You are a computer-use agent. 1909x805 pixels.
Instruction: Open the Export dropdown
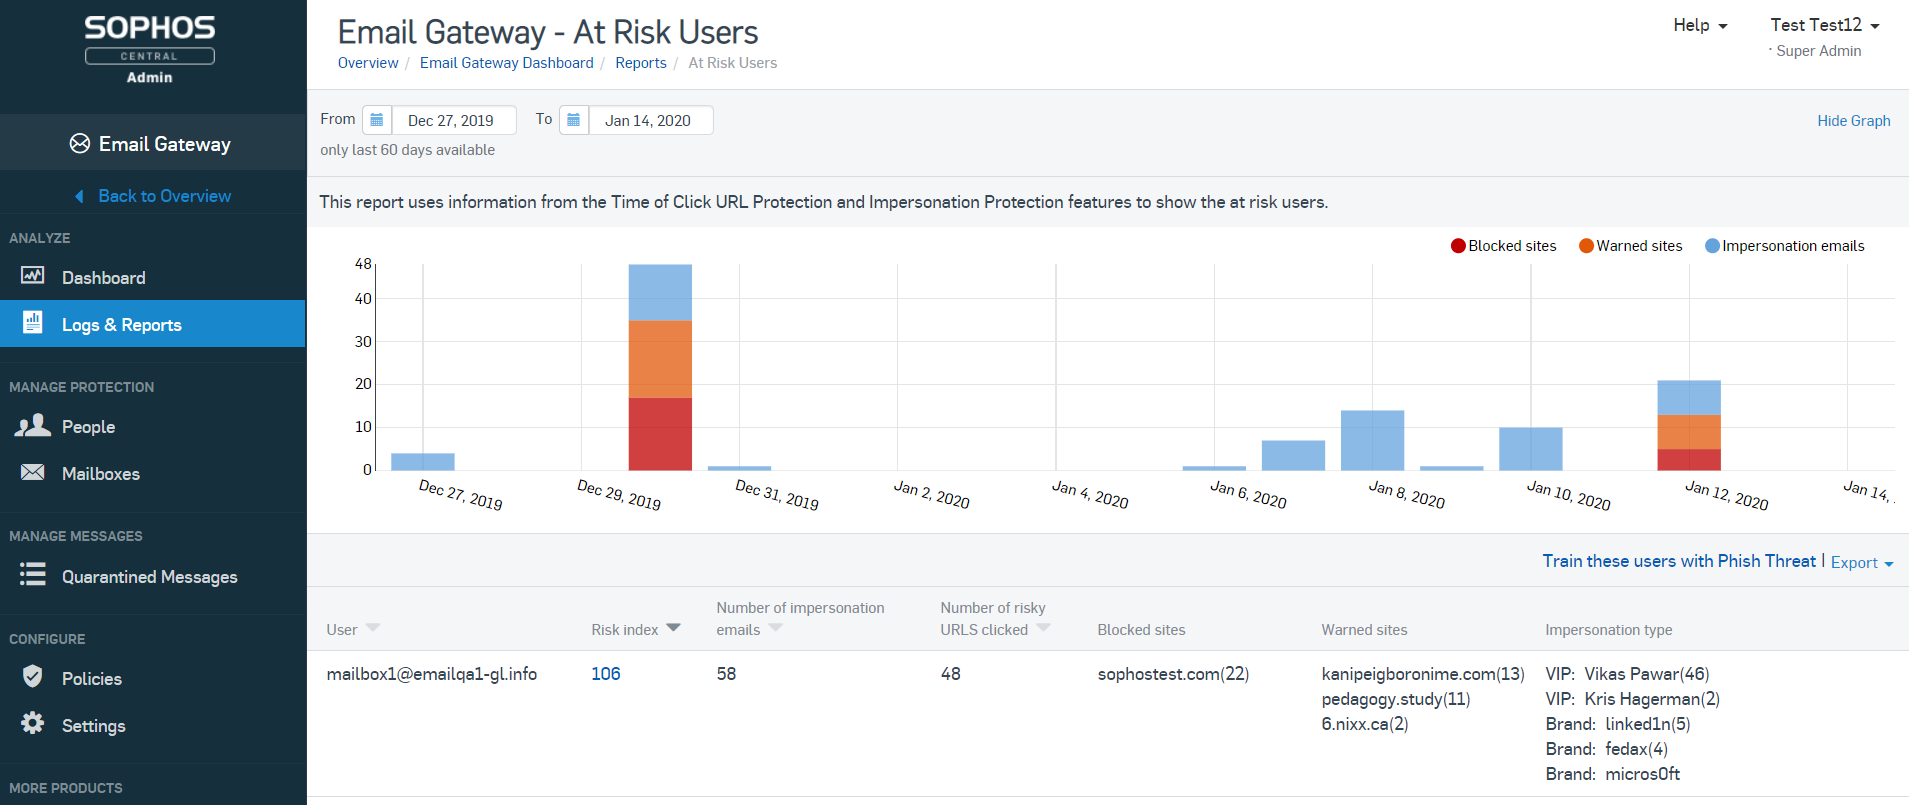point(1861,563)
